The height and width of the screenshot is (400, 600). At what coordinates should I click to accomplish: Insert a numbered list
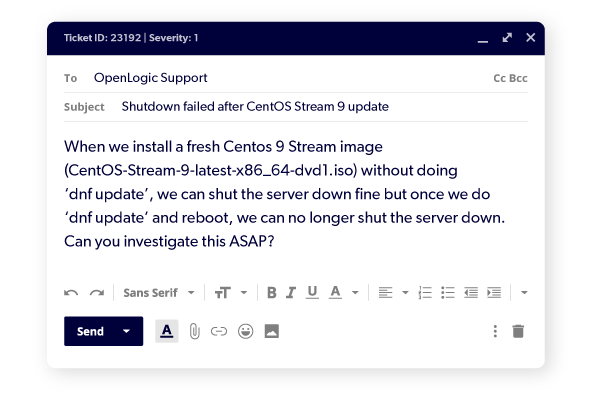(425, 293)
